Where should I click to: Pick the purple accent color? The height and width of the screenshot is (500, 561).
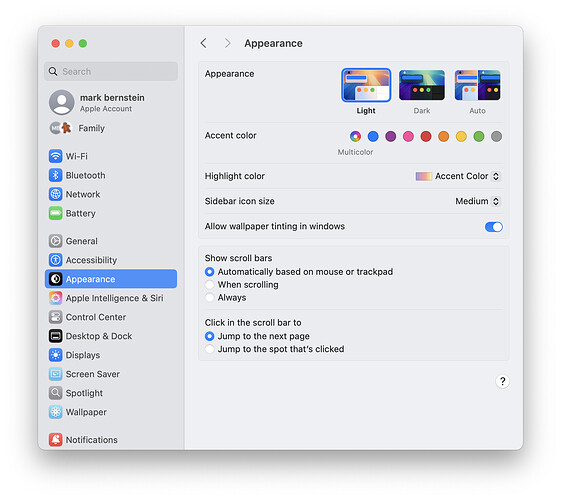coord(391,136)
